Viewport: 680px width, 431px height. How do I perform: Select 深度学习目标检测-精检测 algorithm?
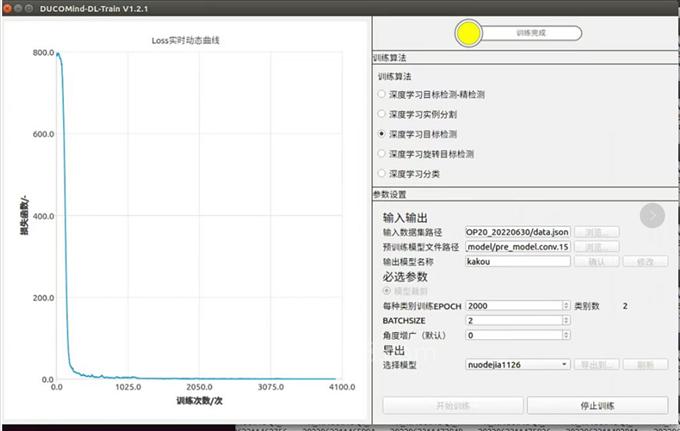pos(381,94)
